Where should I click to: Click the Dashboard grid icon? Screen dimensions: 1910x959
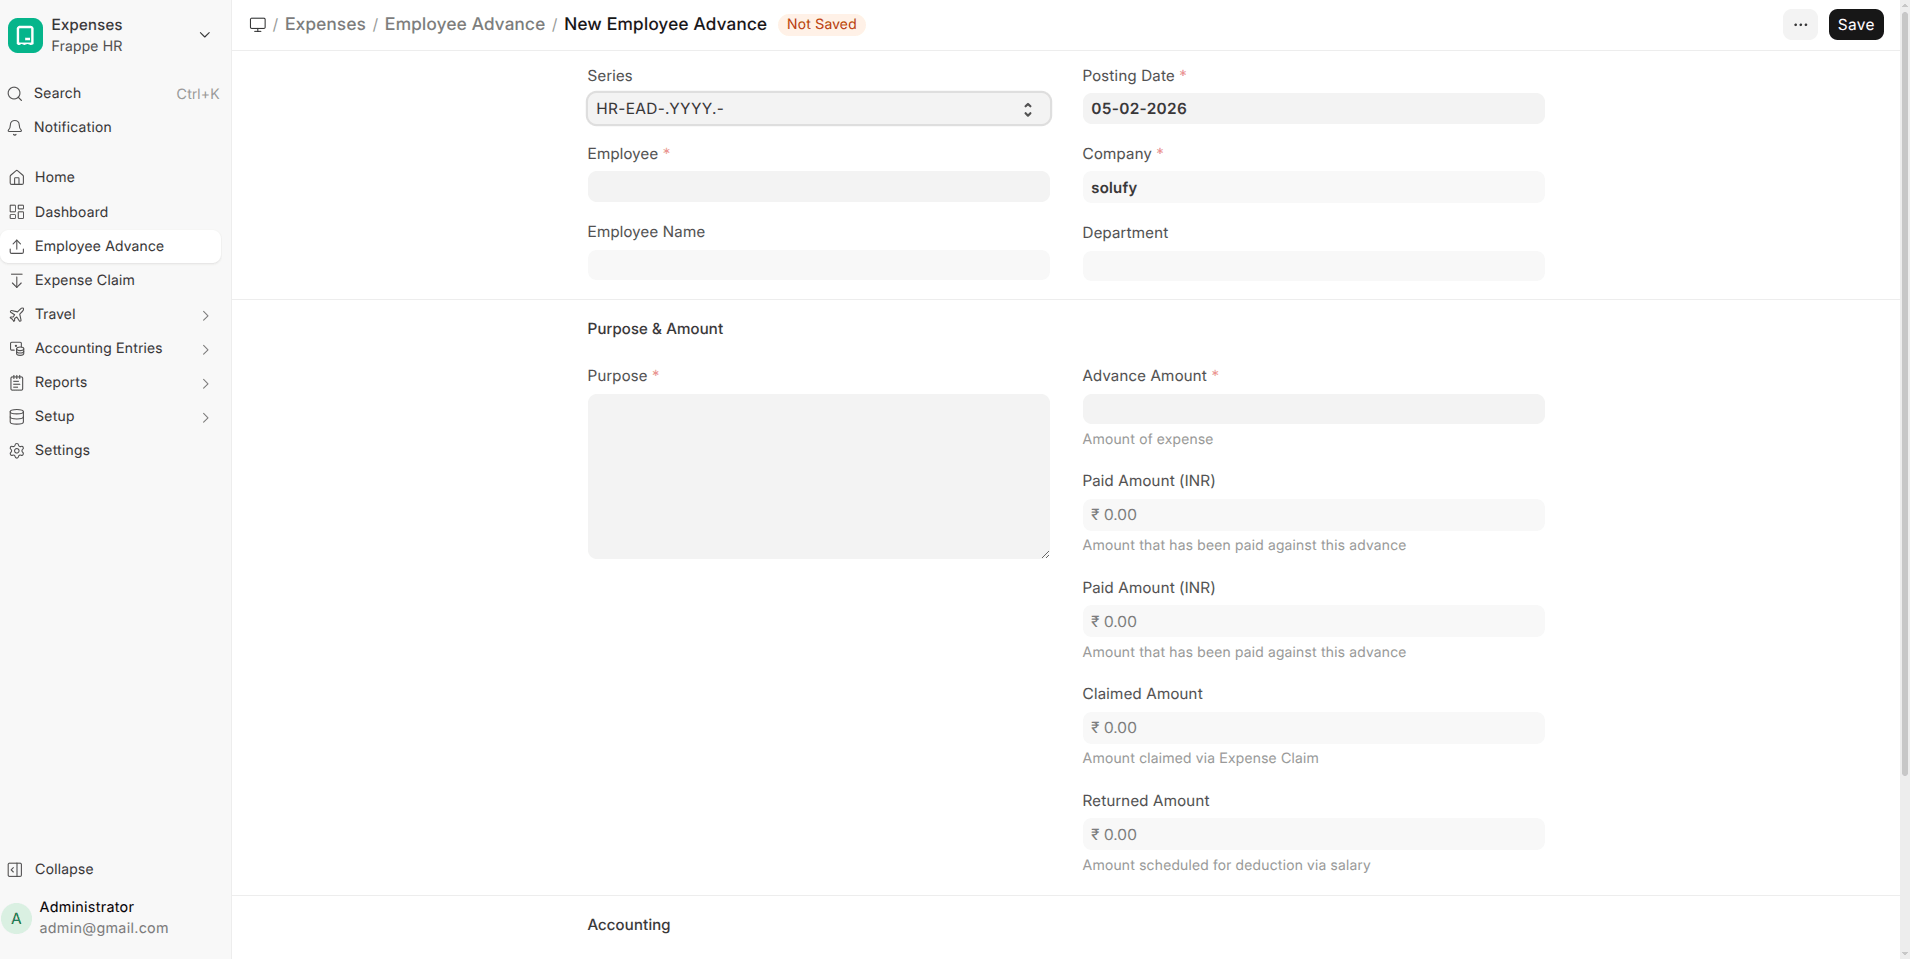tap(17, 212)
